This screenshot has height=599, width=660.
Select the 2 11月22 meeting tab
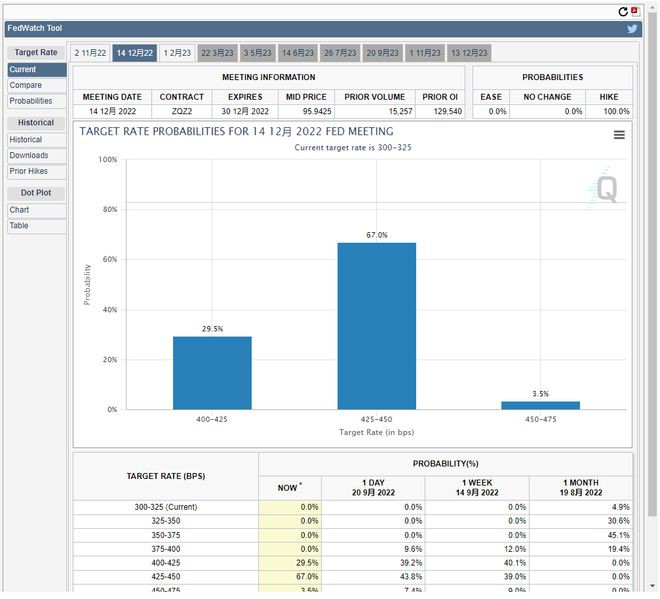[90, 53]
